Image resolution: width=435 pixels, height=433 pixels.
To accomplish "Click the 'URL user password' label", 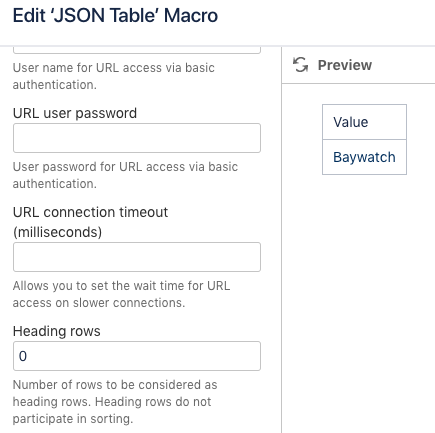I will (75, 113).
